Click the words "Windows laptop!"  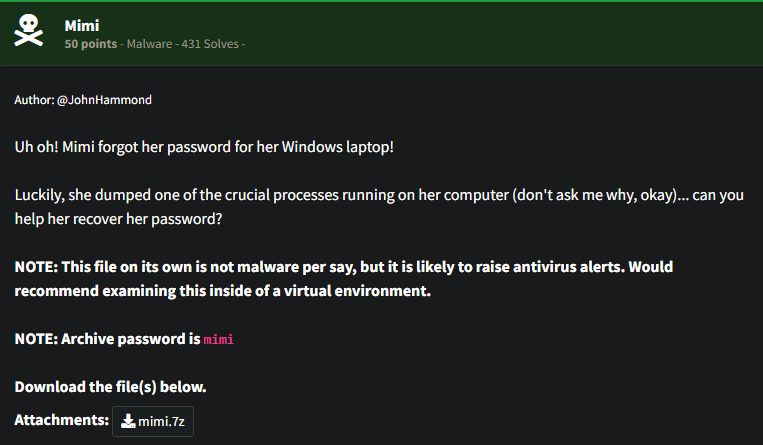(x=341, y=147)
